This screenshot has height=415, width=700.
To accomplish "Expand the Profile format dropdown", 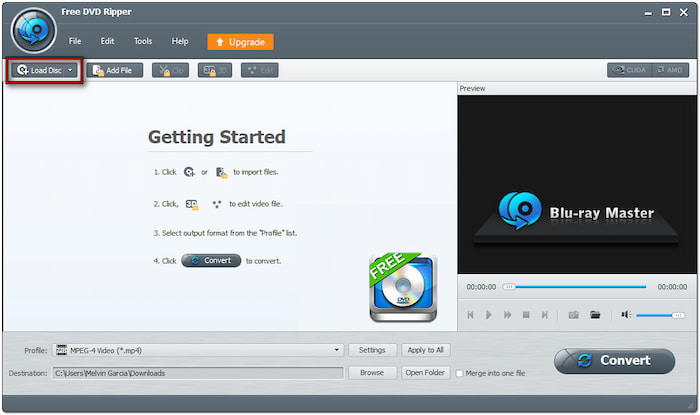I will pos(338,350).
